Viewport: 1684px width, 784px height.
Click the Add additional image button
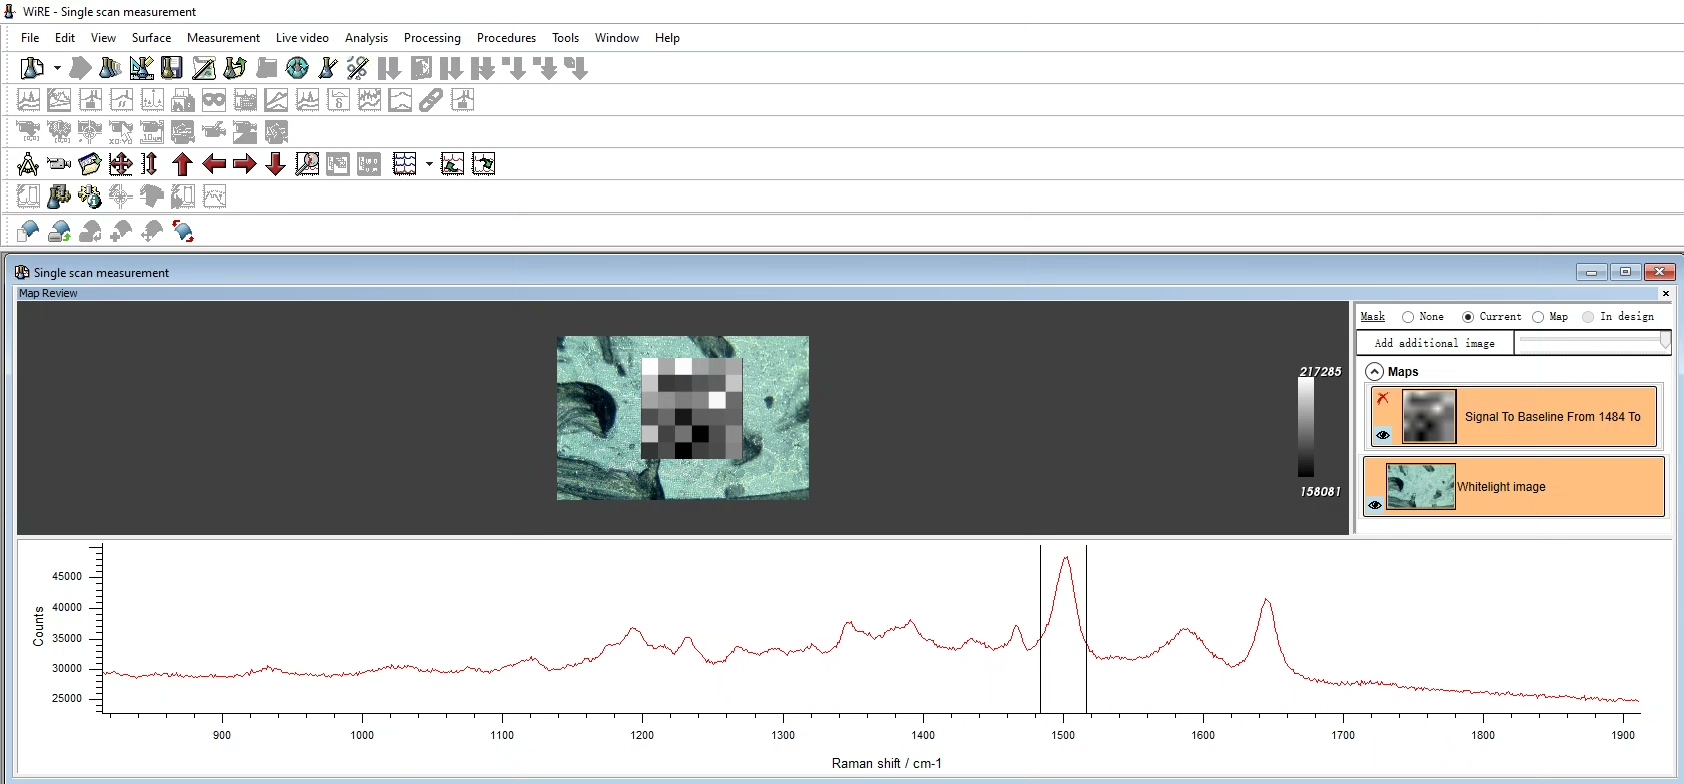1434,343
